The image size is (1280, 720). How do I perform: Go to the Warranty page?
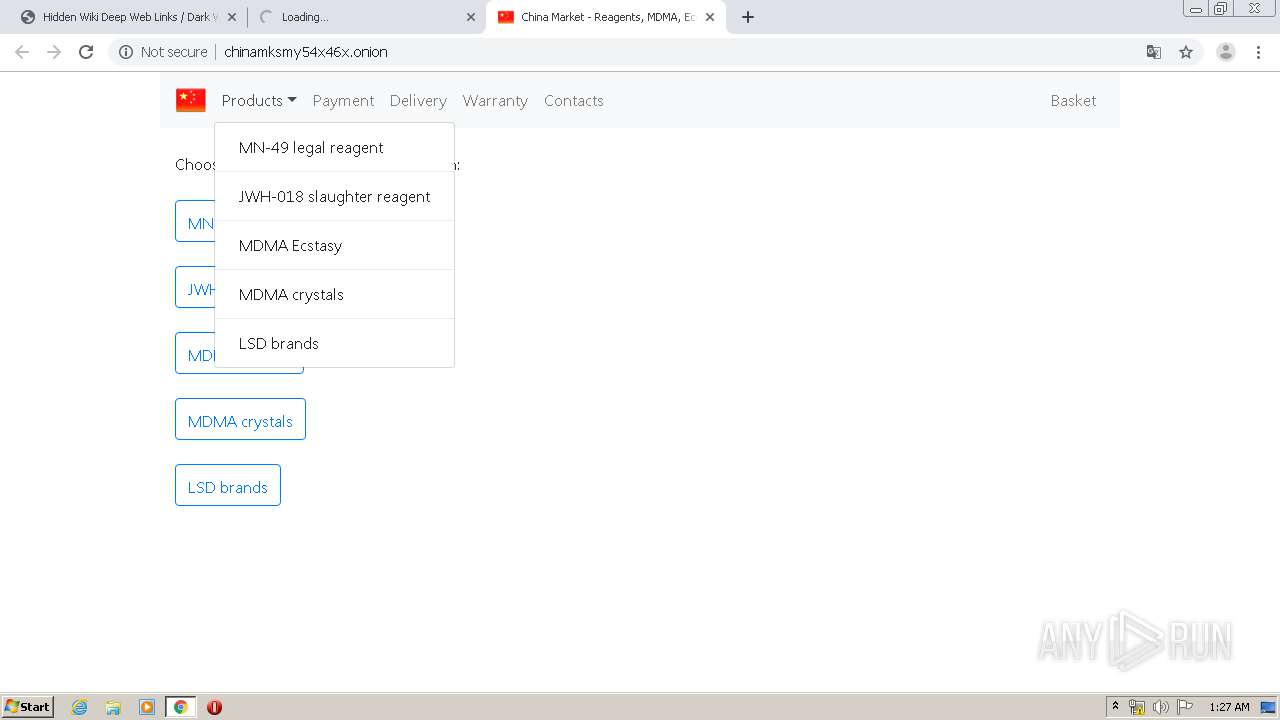495,100
